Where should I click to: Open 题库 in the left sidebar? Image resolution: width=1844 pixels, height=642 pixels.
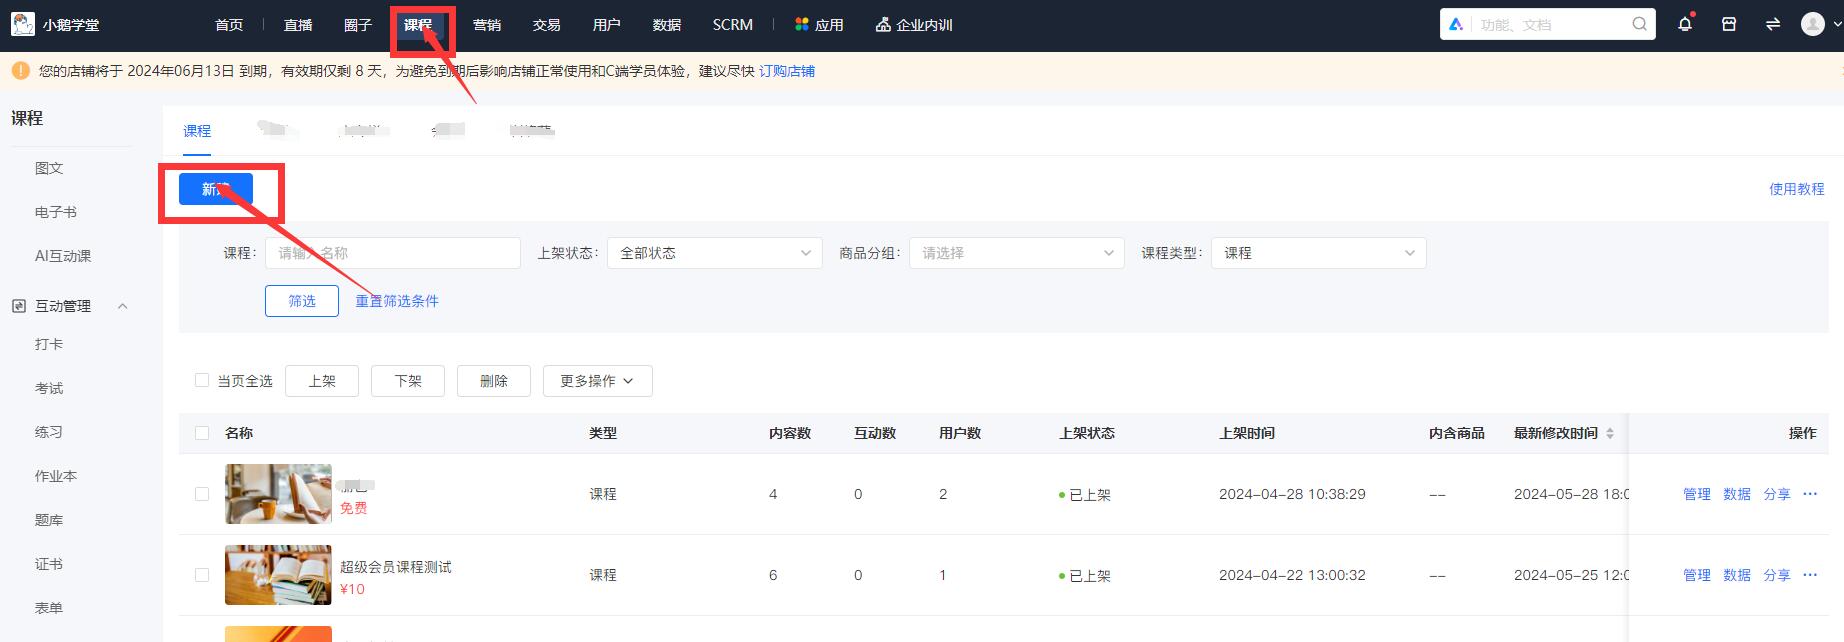click(49, 520)
